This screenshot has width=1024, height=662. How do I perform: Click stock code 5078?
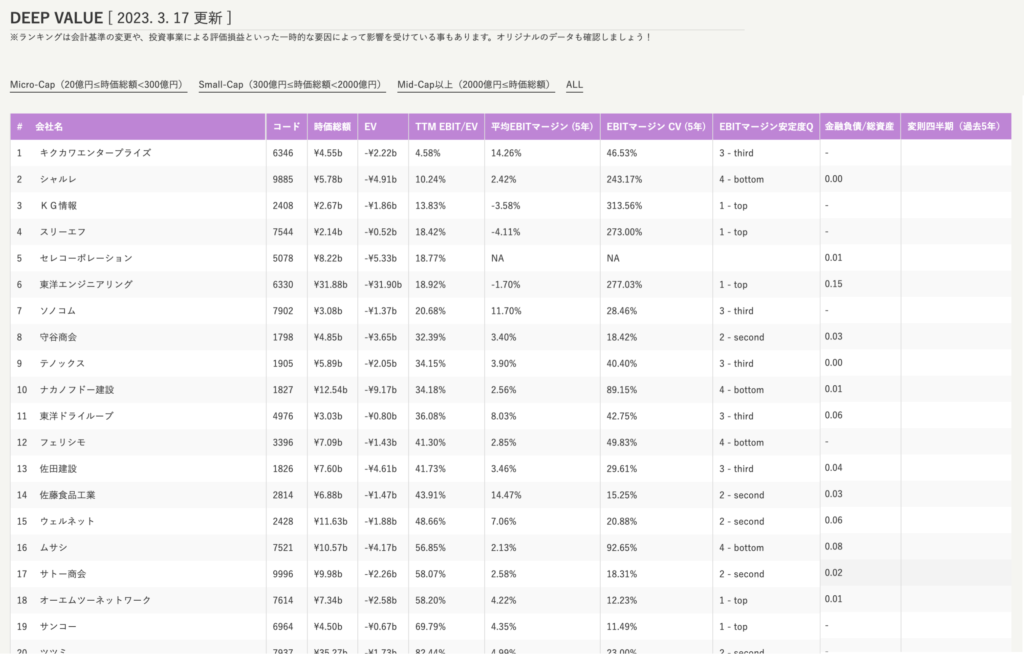pyautogui.click(x=283, y=258)
